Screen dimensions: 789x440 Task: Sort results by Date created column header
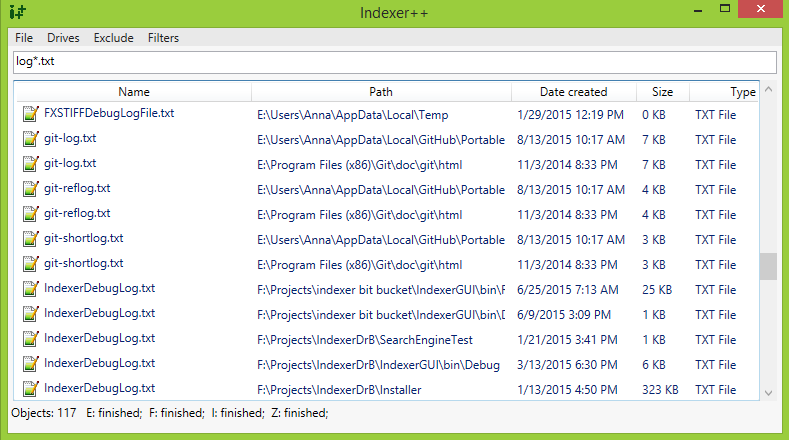[574, 92]
